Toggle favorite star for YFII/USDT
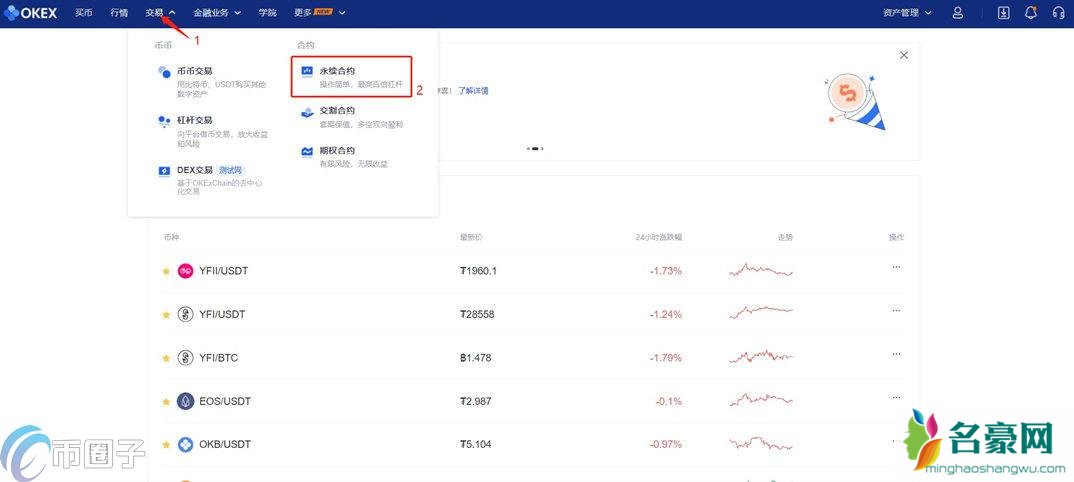The height and width of the screenshot is (482, 1074). (x=166, y=271)
